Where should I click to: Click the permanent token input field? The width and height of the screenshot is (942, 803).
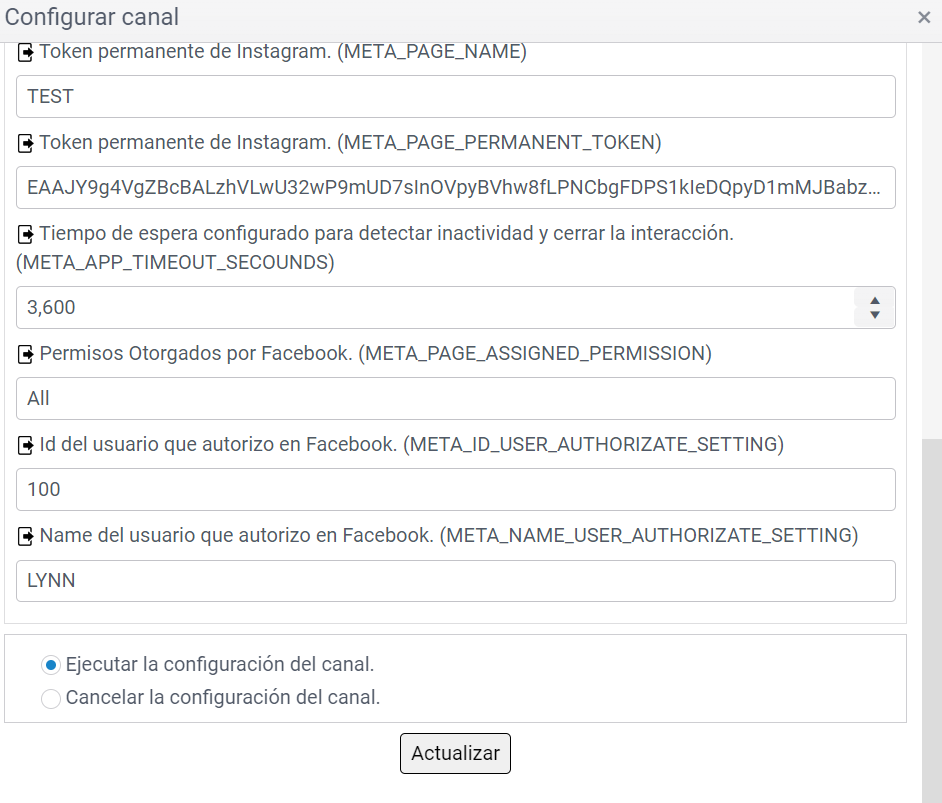(455, 188)
